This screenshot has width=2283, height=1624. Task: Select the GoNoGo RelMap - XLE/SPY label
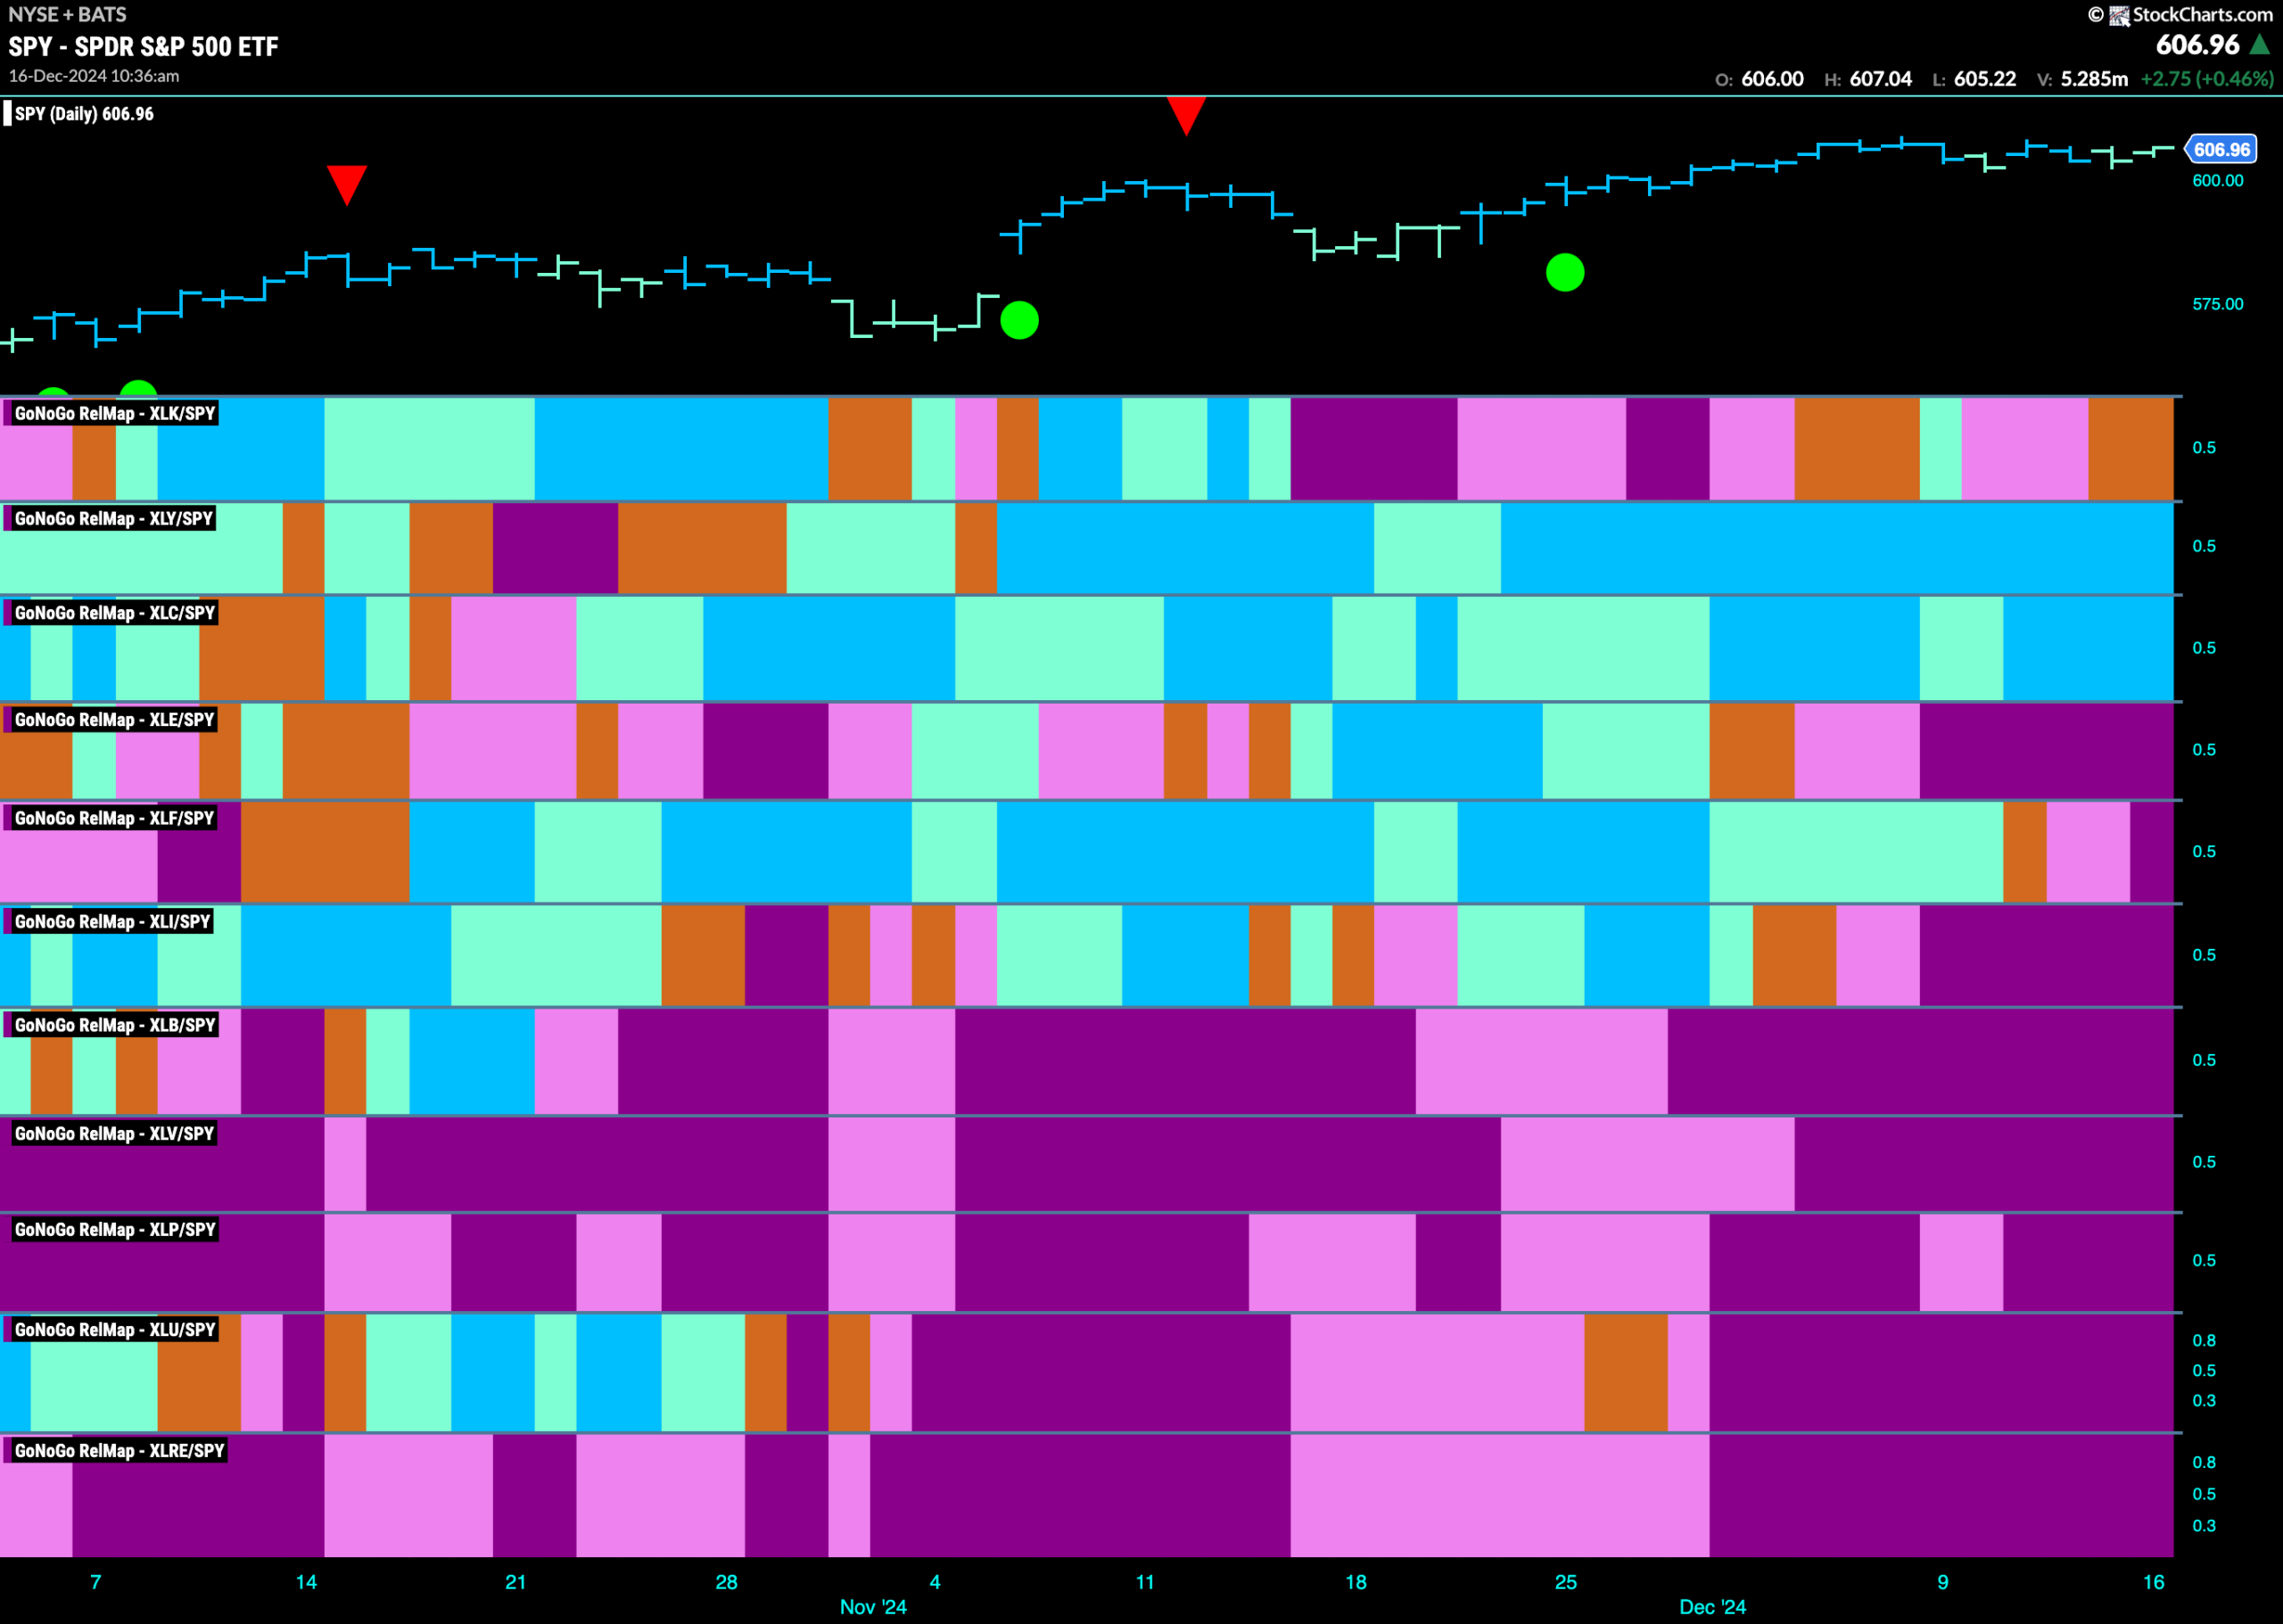pos(114,719)
